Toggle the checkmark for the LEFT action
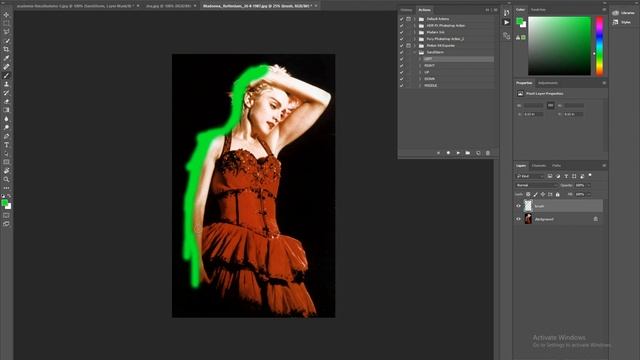This screenshot has width=640, height=360. 401,59
